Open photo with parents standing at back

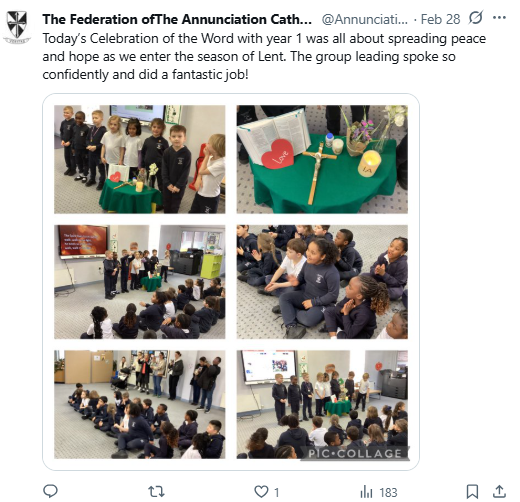tap(140, 404)
